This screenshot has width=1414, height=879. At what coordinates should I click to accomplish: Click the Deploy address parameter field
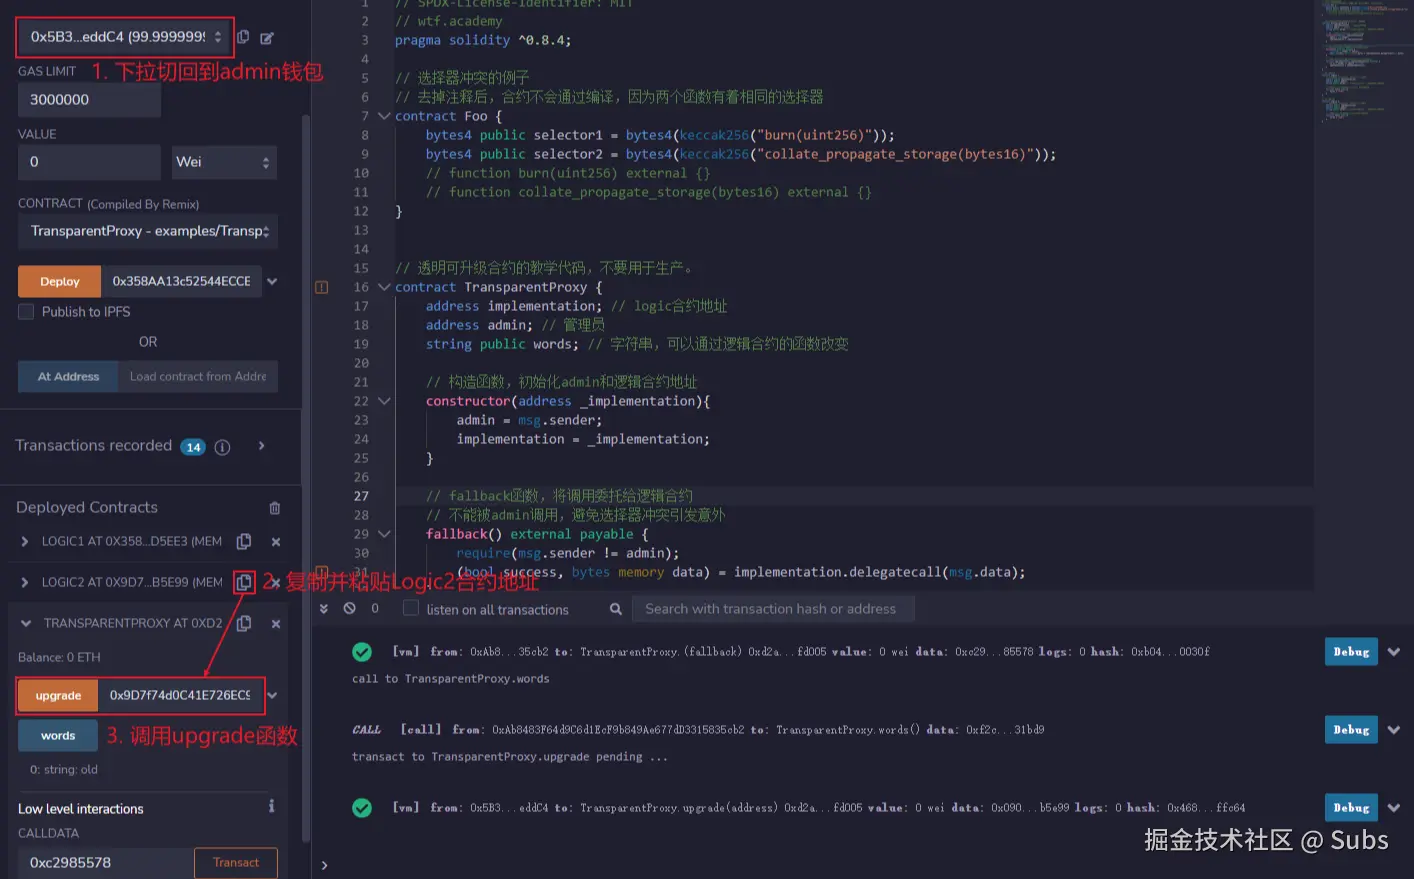[x=181, y=282]
